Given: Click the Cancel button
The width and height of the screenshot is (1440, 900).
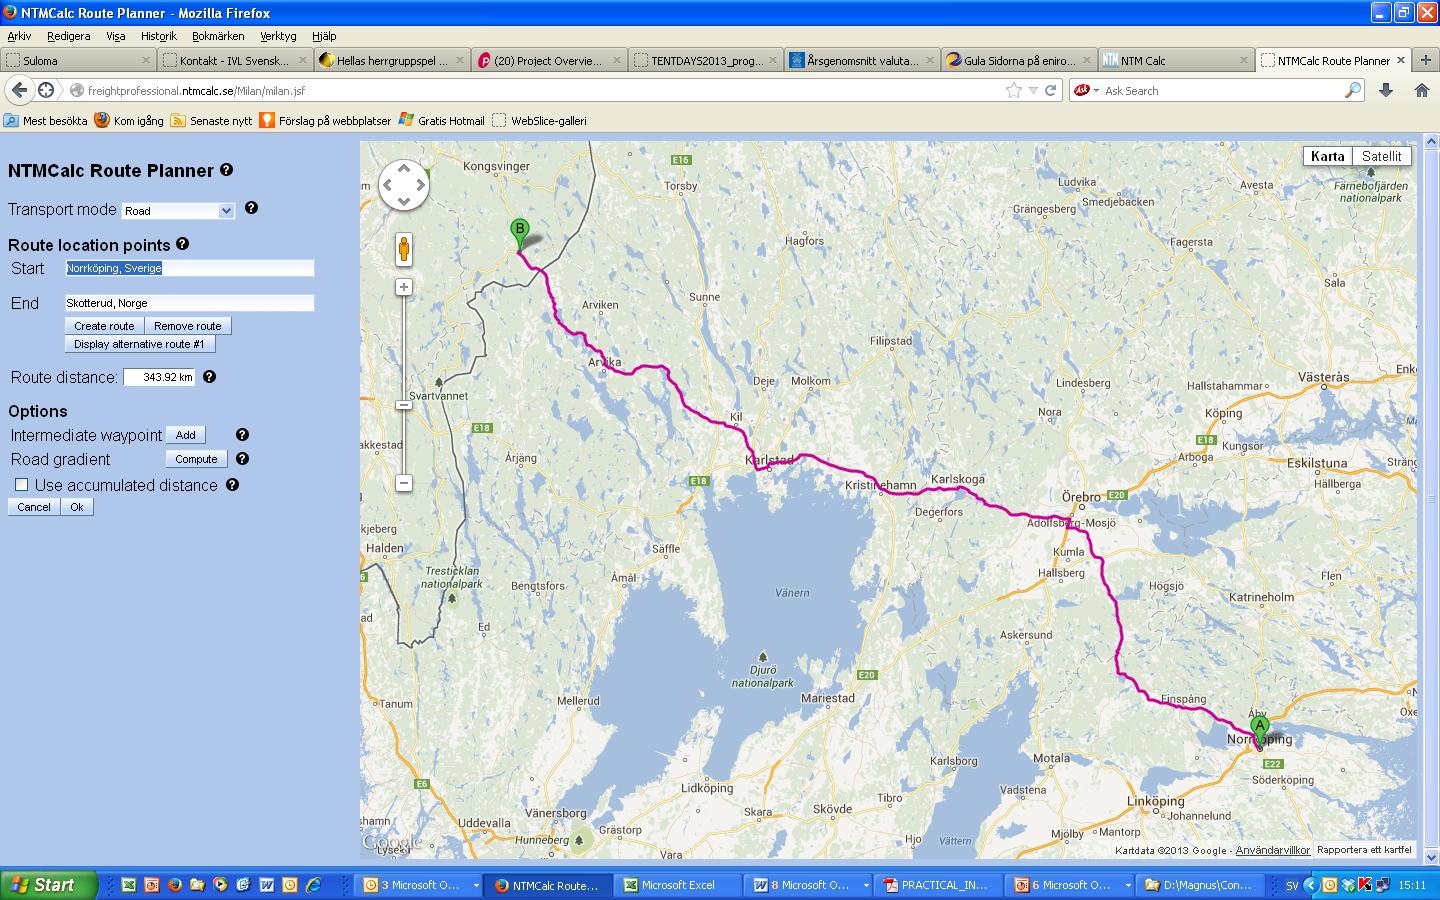Looking at the screenshot, I should (33, 507).
